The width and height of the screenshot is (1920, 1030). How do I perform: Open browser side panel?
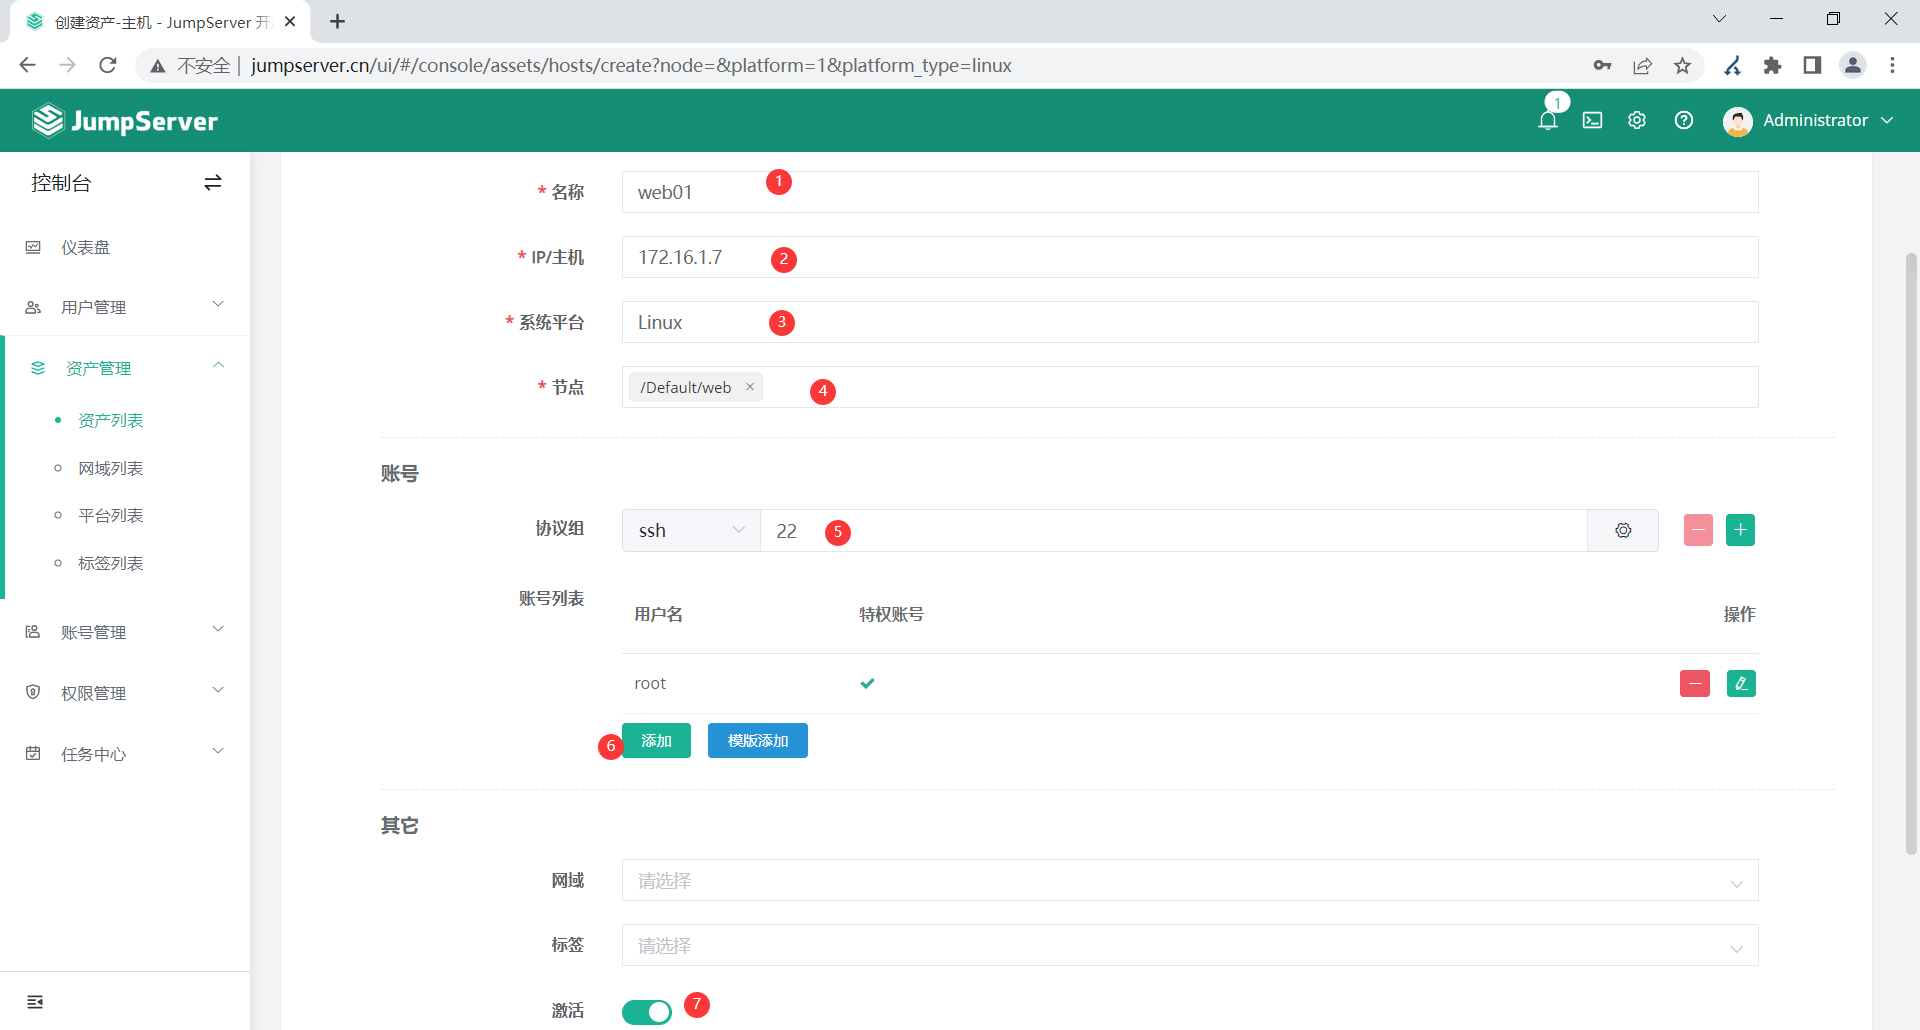(x=1812, y=65)
